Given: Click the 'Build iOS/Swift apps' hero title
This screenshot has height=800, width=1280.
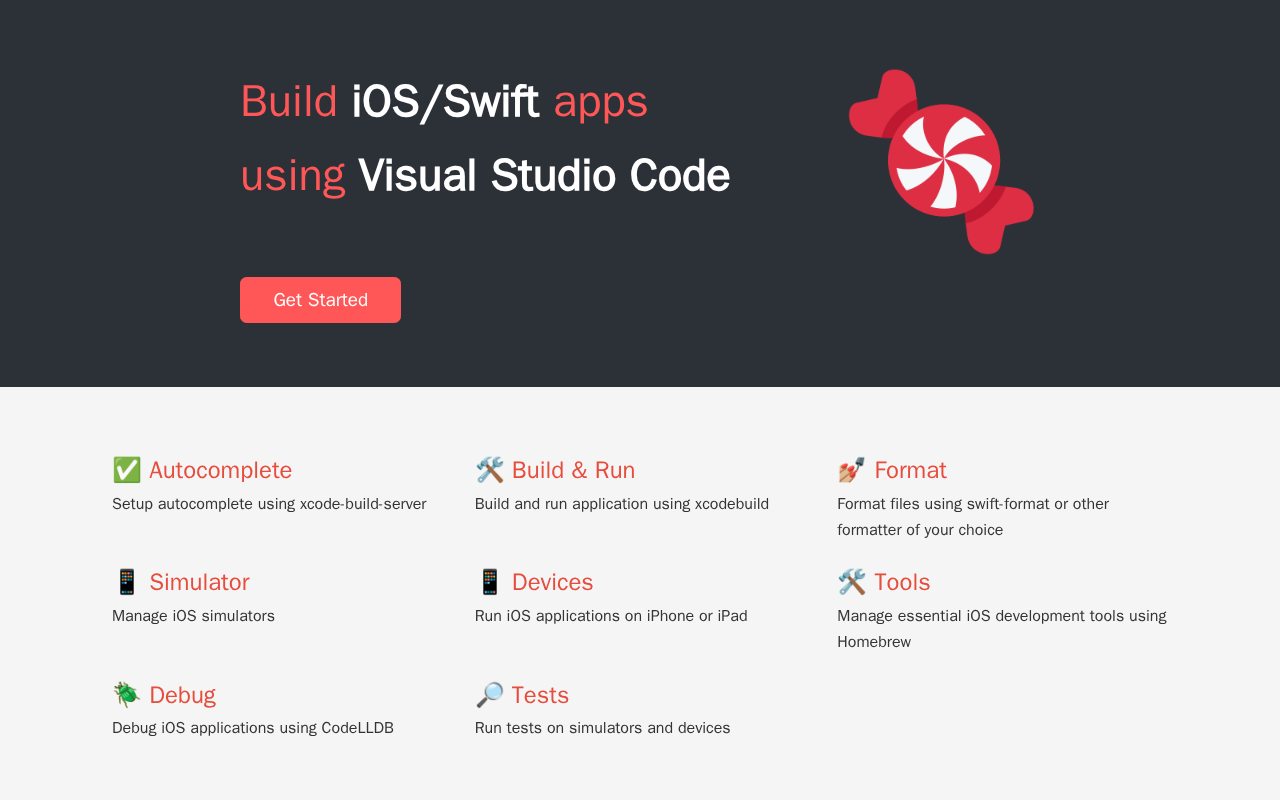Looking at the screenshot, I should [x=444, y=102].
